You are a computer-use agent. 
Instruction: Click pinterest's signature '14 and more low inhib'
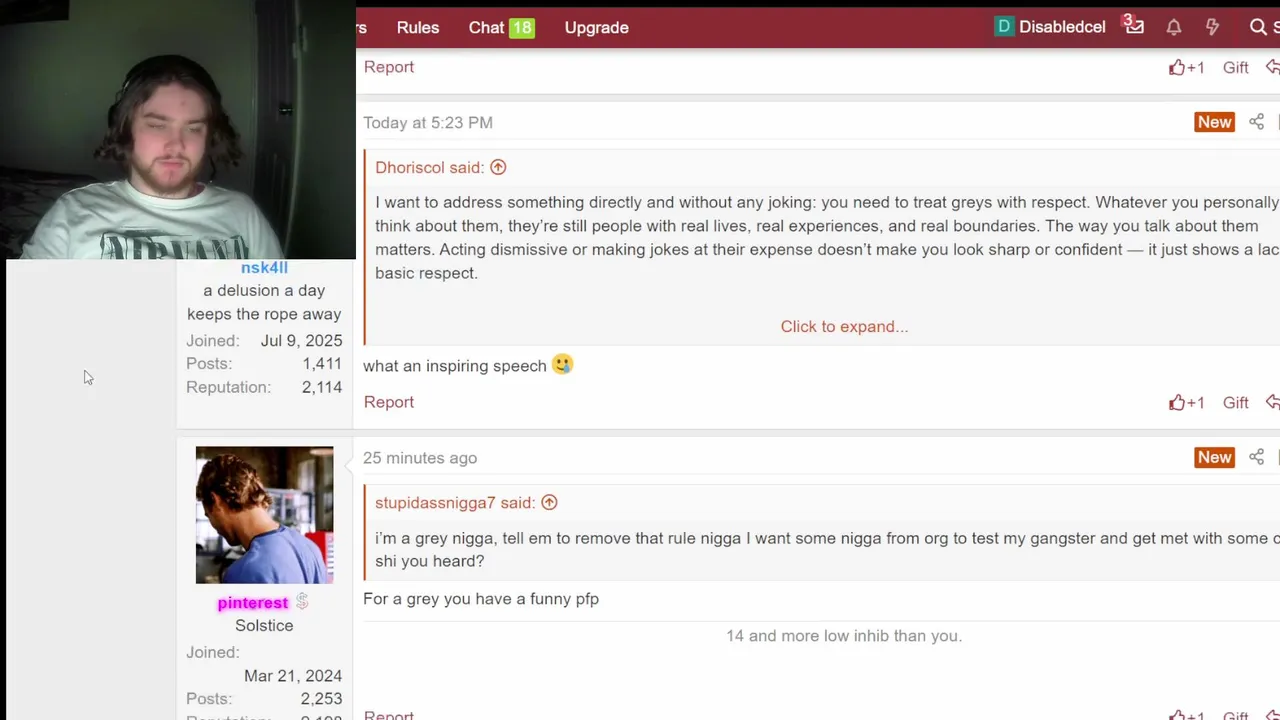[844, 635]
